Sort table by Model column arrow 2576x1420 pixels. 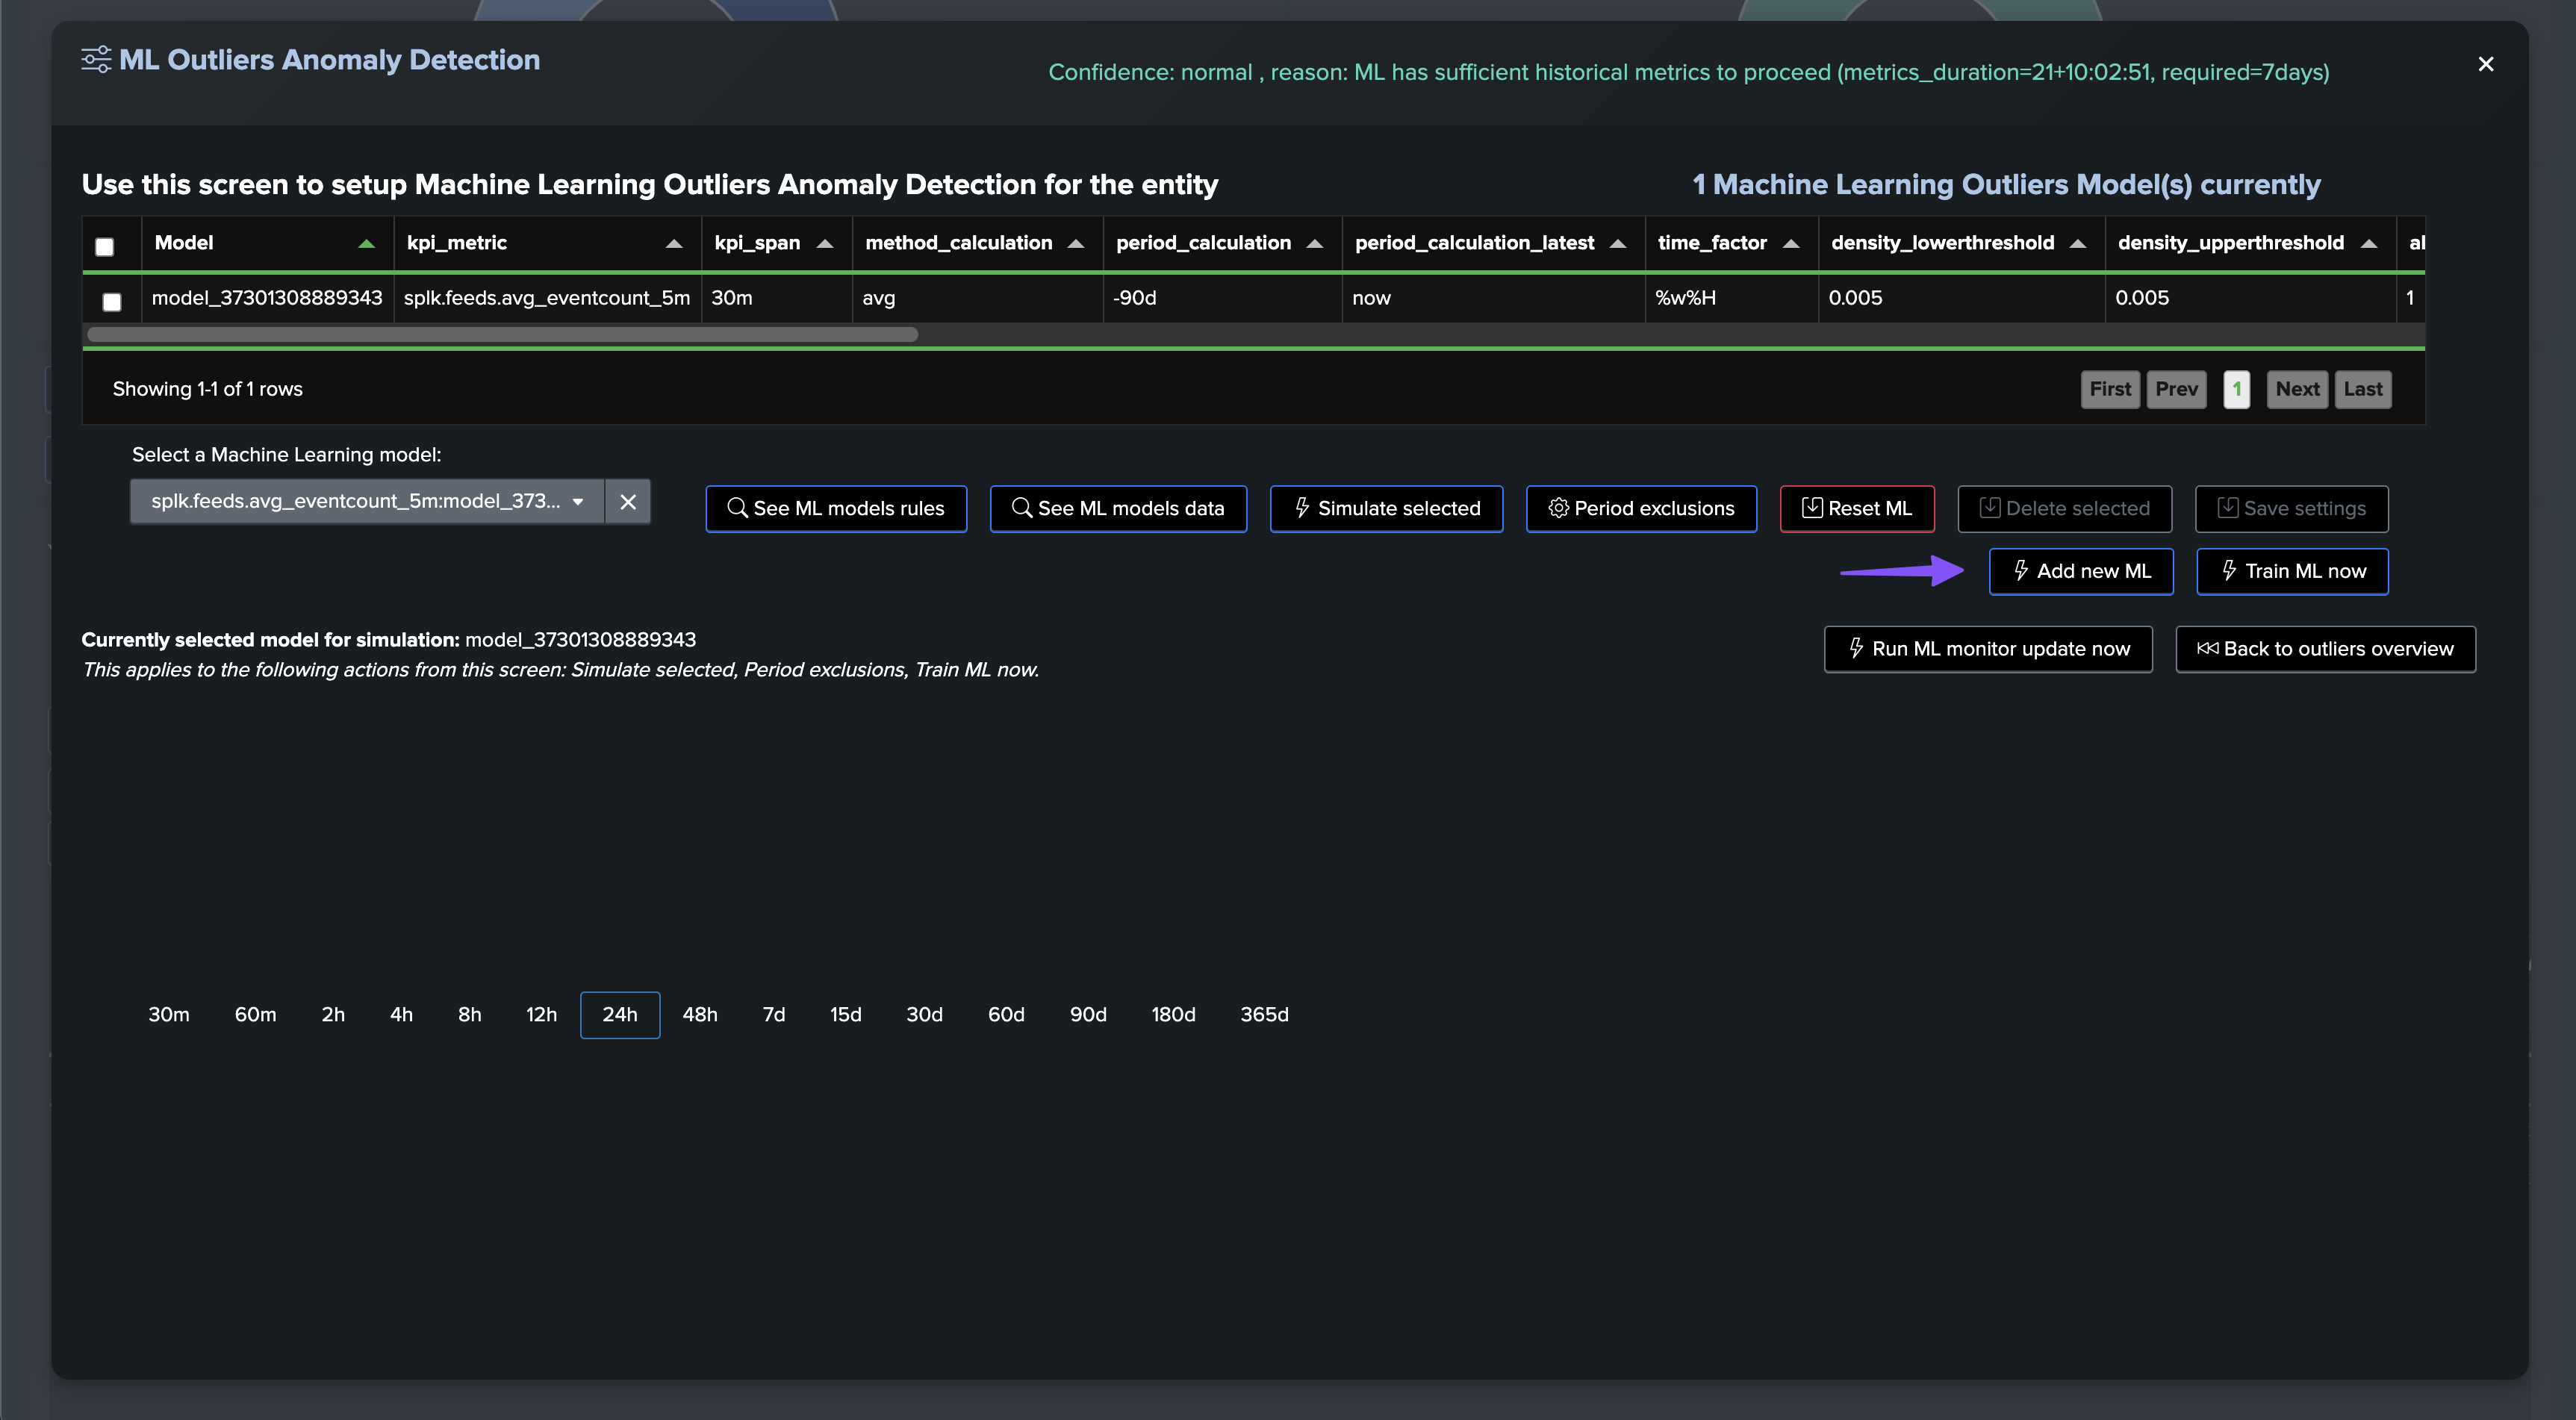tap(366, 244)
